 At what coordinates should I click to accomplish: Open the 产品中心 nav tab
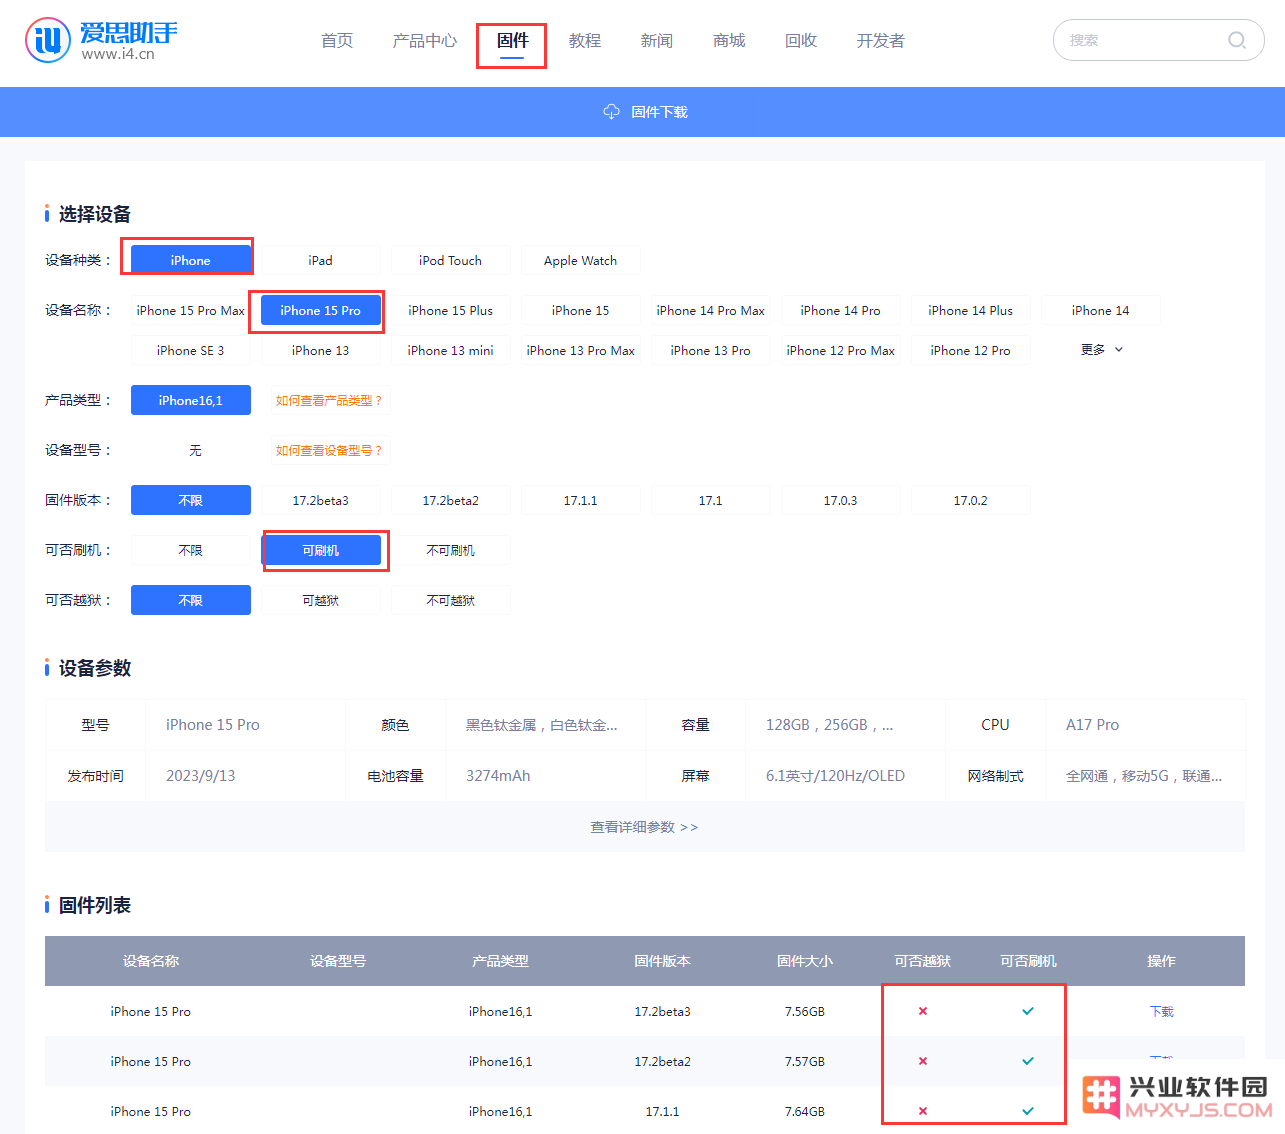point(425,41)
